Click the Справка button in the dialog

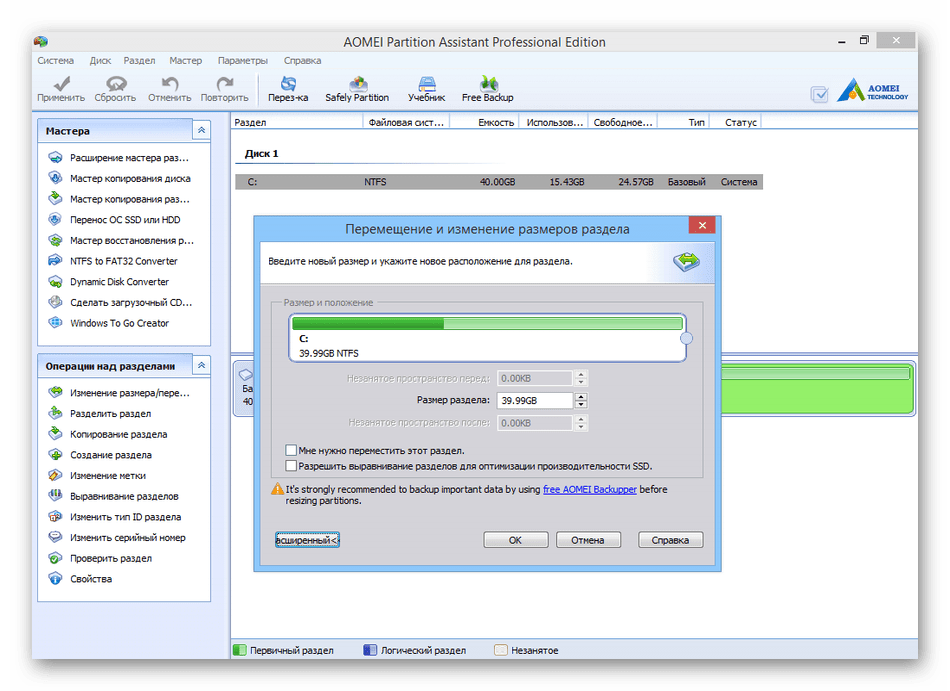[x=671, y=540]
